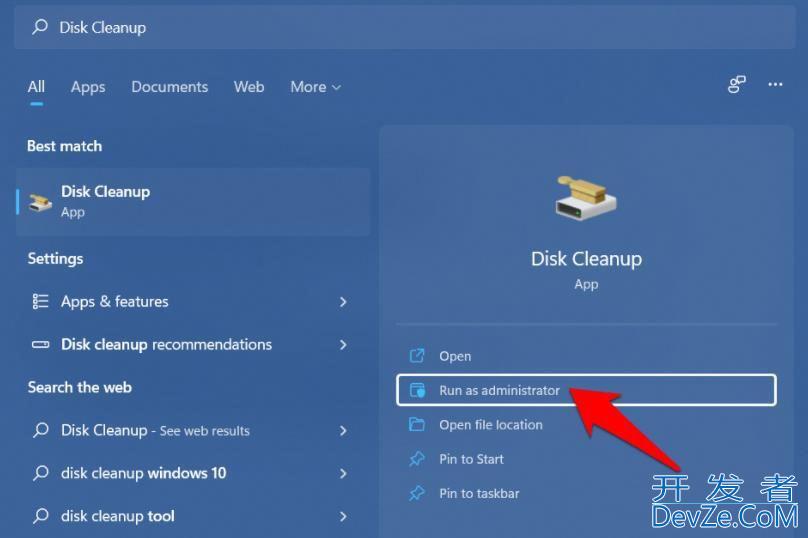This screenshot has width=808, height=538.
Task: Expand the Disk cleanup recommendations chevron
Action: 343,344
